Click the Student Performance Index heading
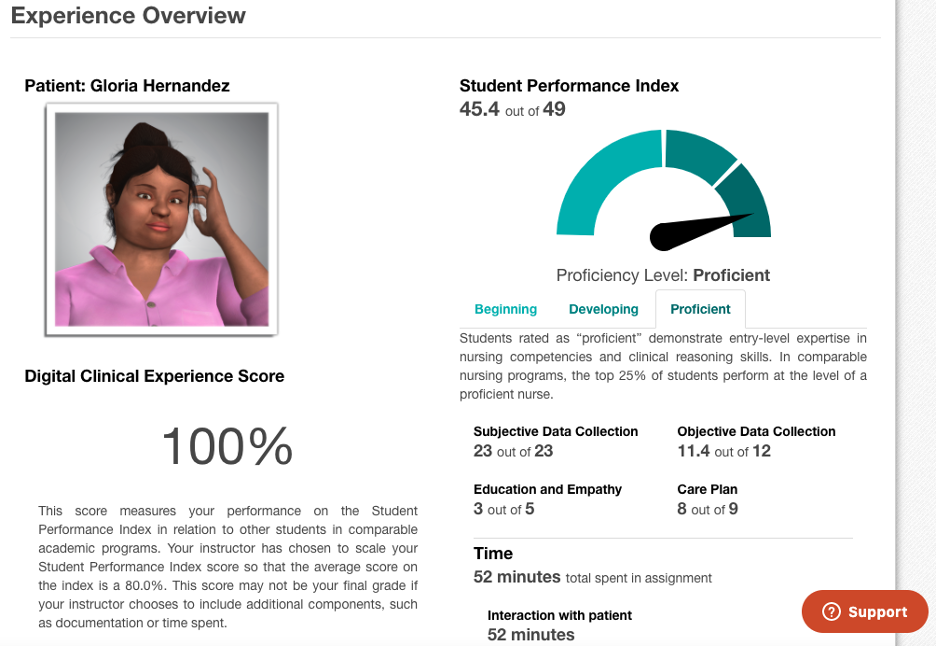This screenshot has width=936, height=646. 569,86
